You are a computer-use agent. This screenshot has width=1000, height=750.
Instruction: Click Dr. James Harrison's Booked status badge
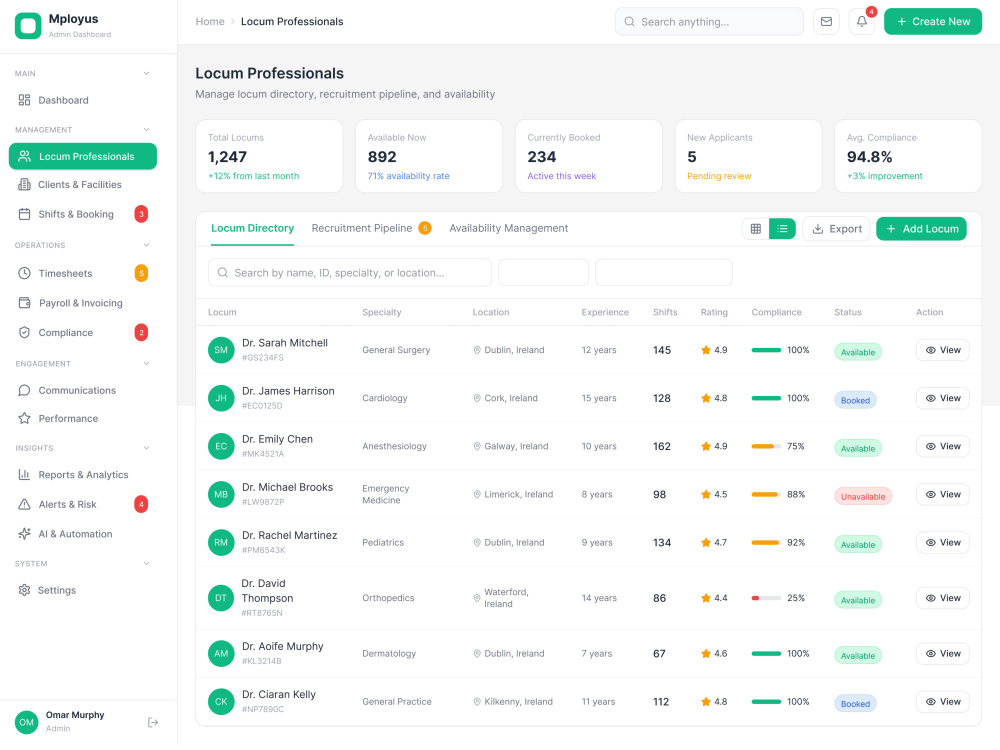click(855, 401)
